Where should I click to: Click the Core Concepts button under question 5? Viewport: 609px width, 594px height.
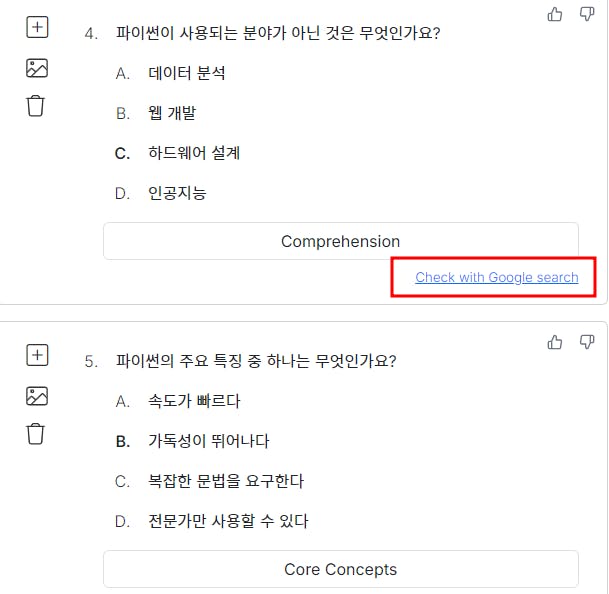[340, 569]
